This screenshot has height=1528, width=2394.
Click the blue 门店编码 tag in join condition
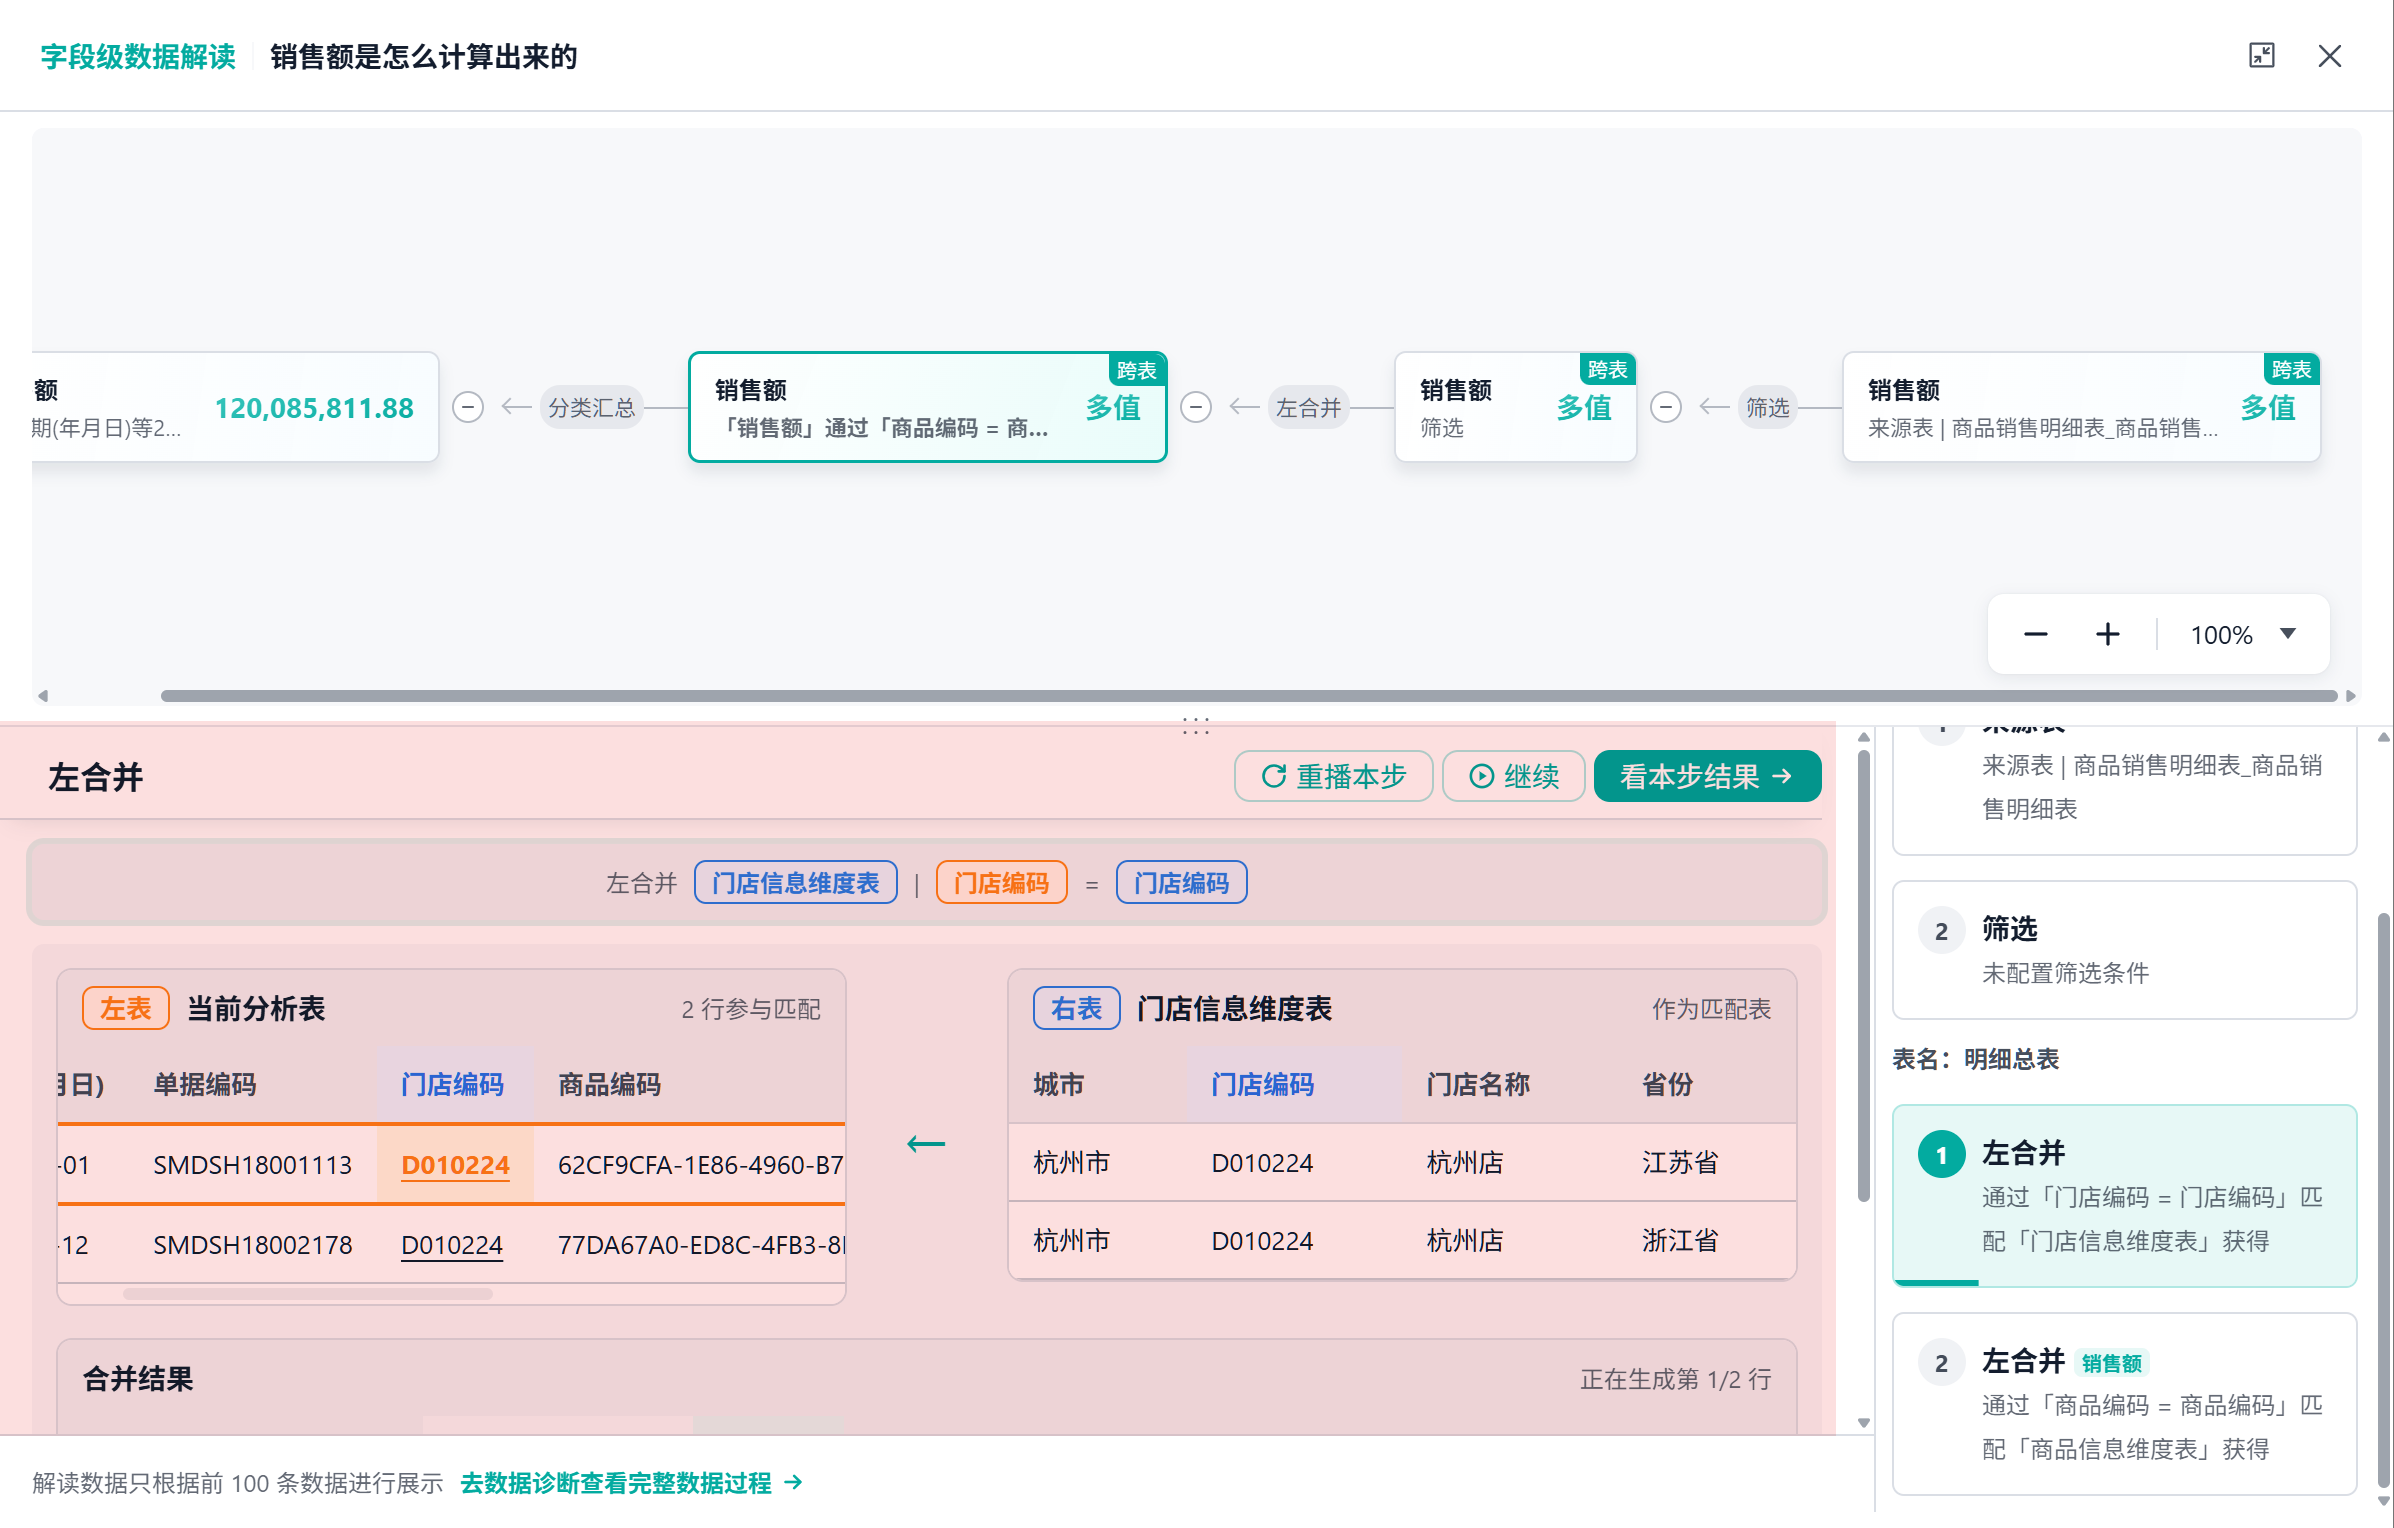1182,883
